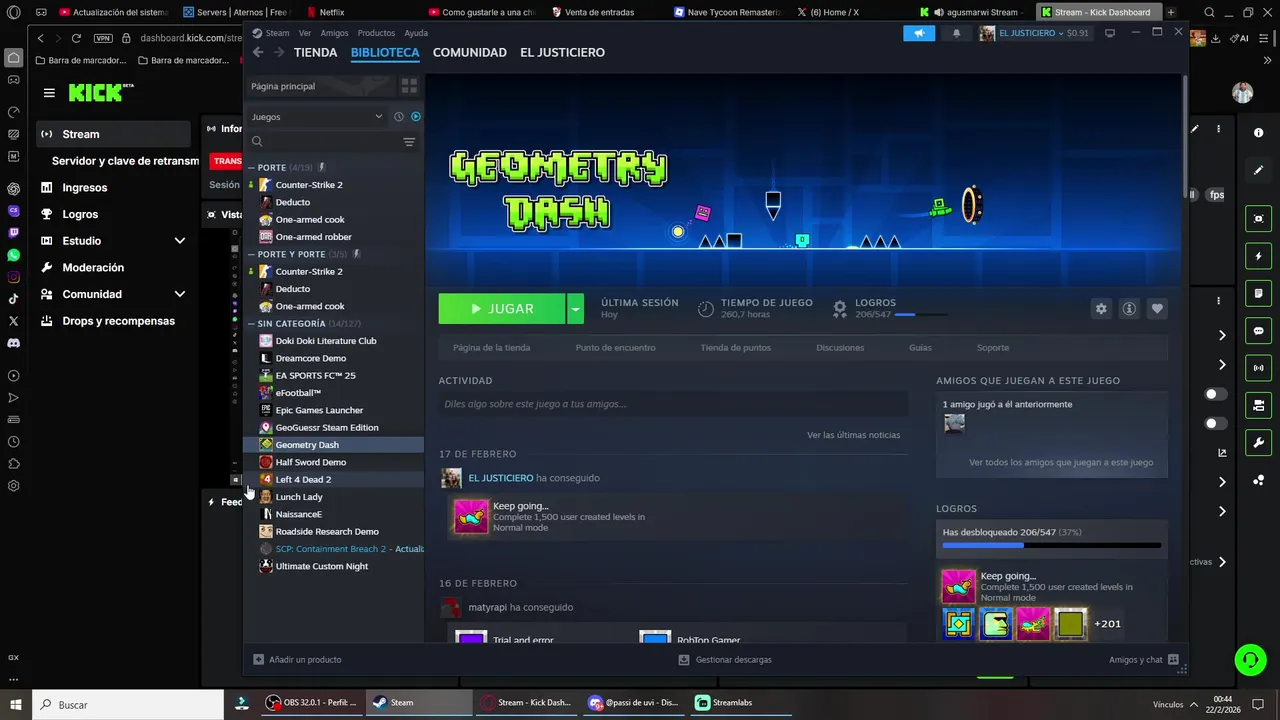Click Windows Start button
Viewport: 1280px width, 720px height.
click(16, 704)
